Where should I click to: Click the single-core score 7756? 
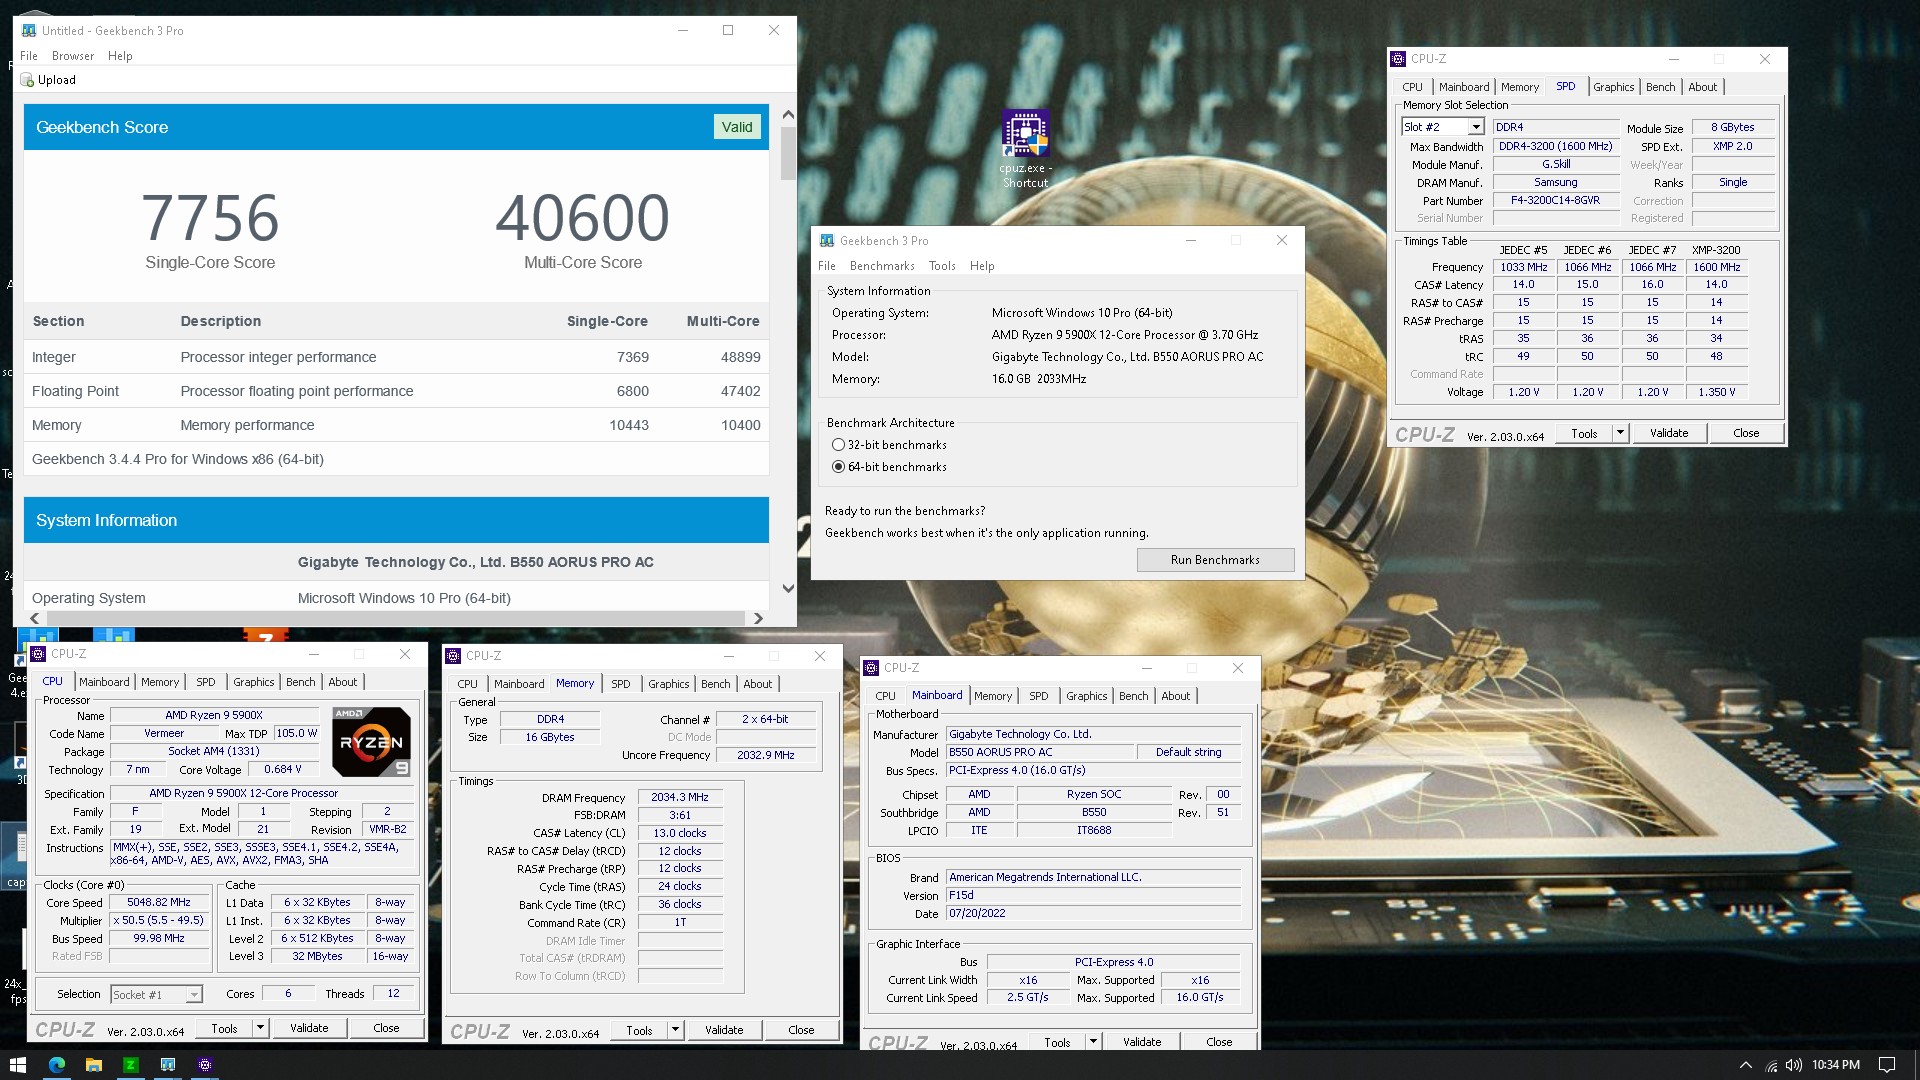210,218
